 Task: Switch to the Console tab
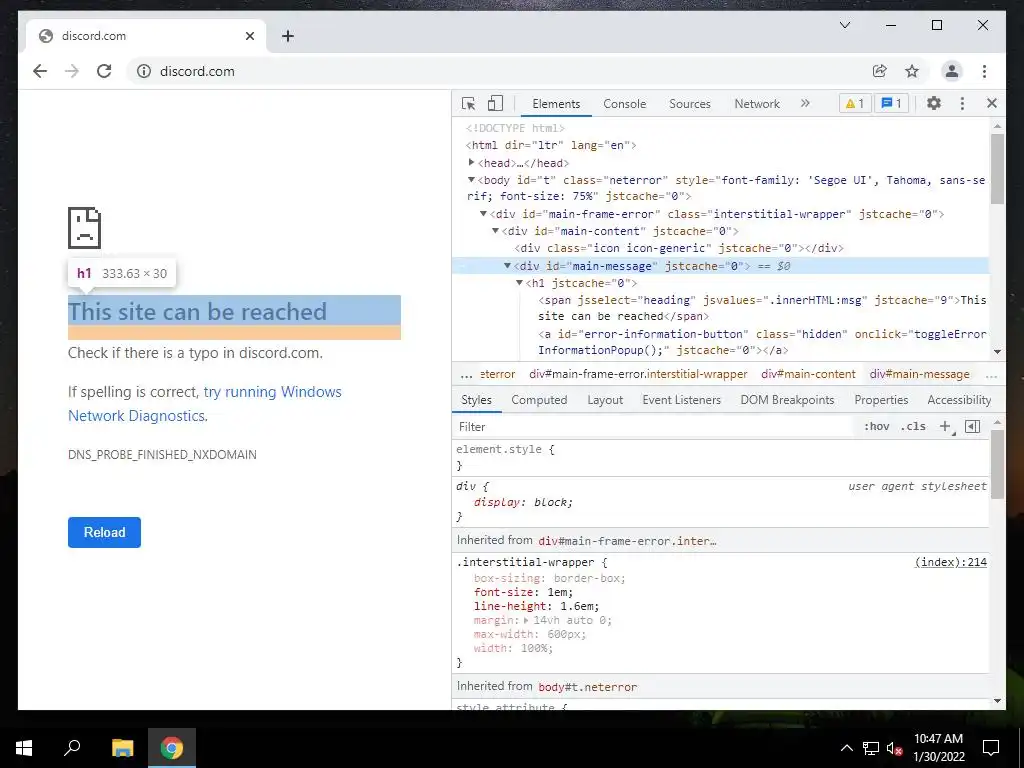click(624, 104)
